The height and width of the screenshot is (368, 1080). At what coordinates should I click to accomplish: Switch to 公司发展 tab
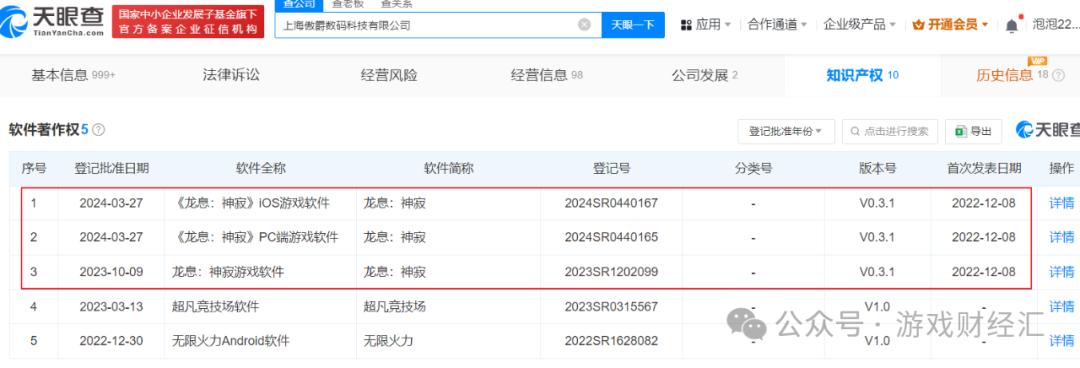(x=705, y=75)
